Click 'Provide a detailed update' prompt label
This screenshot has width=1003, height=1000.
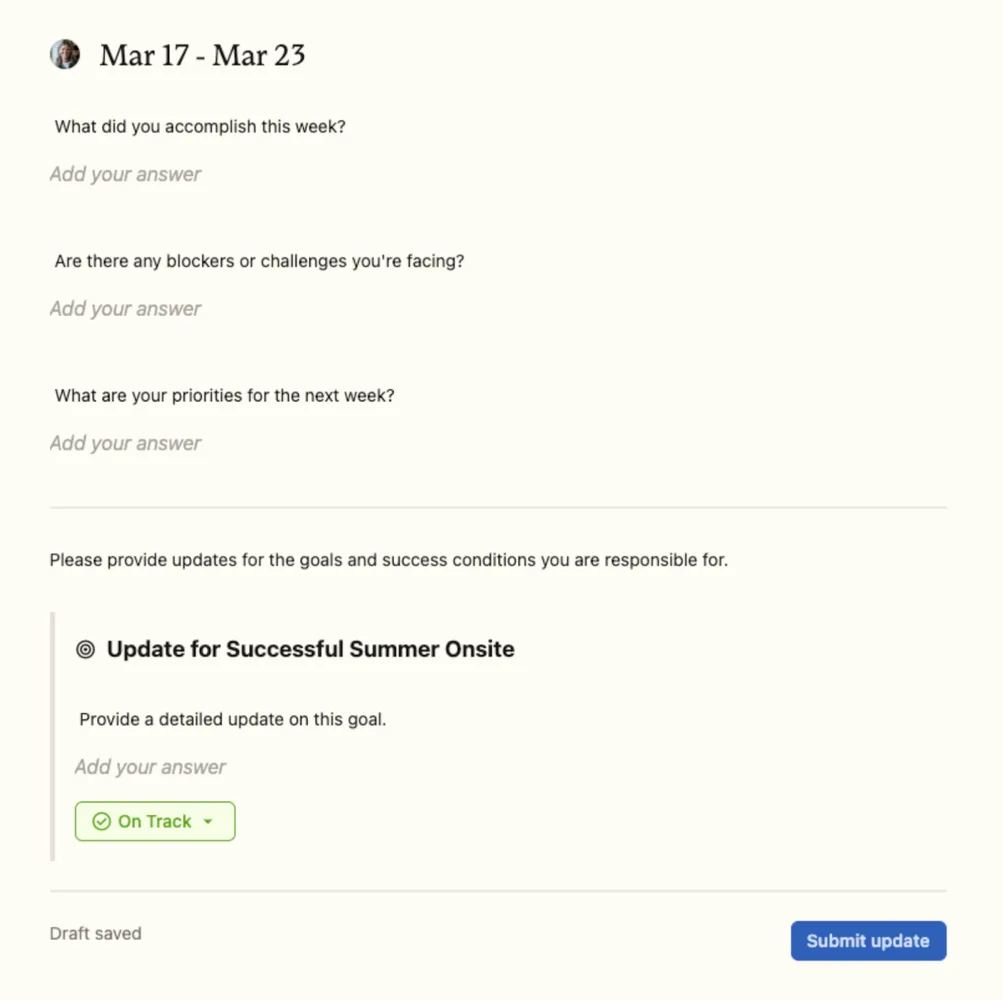point(233,719)
